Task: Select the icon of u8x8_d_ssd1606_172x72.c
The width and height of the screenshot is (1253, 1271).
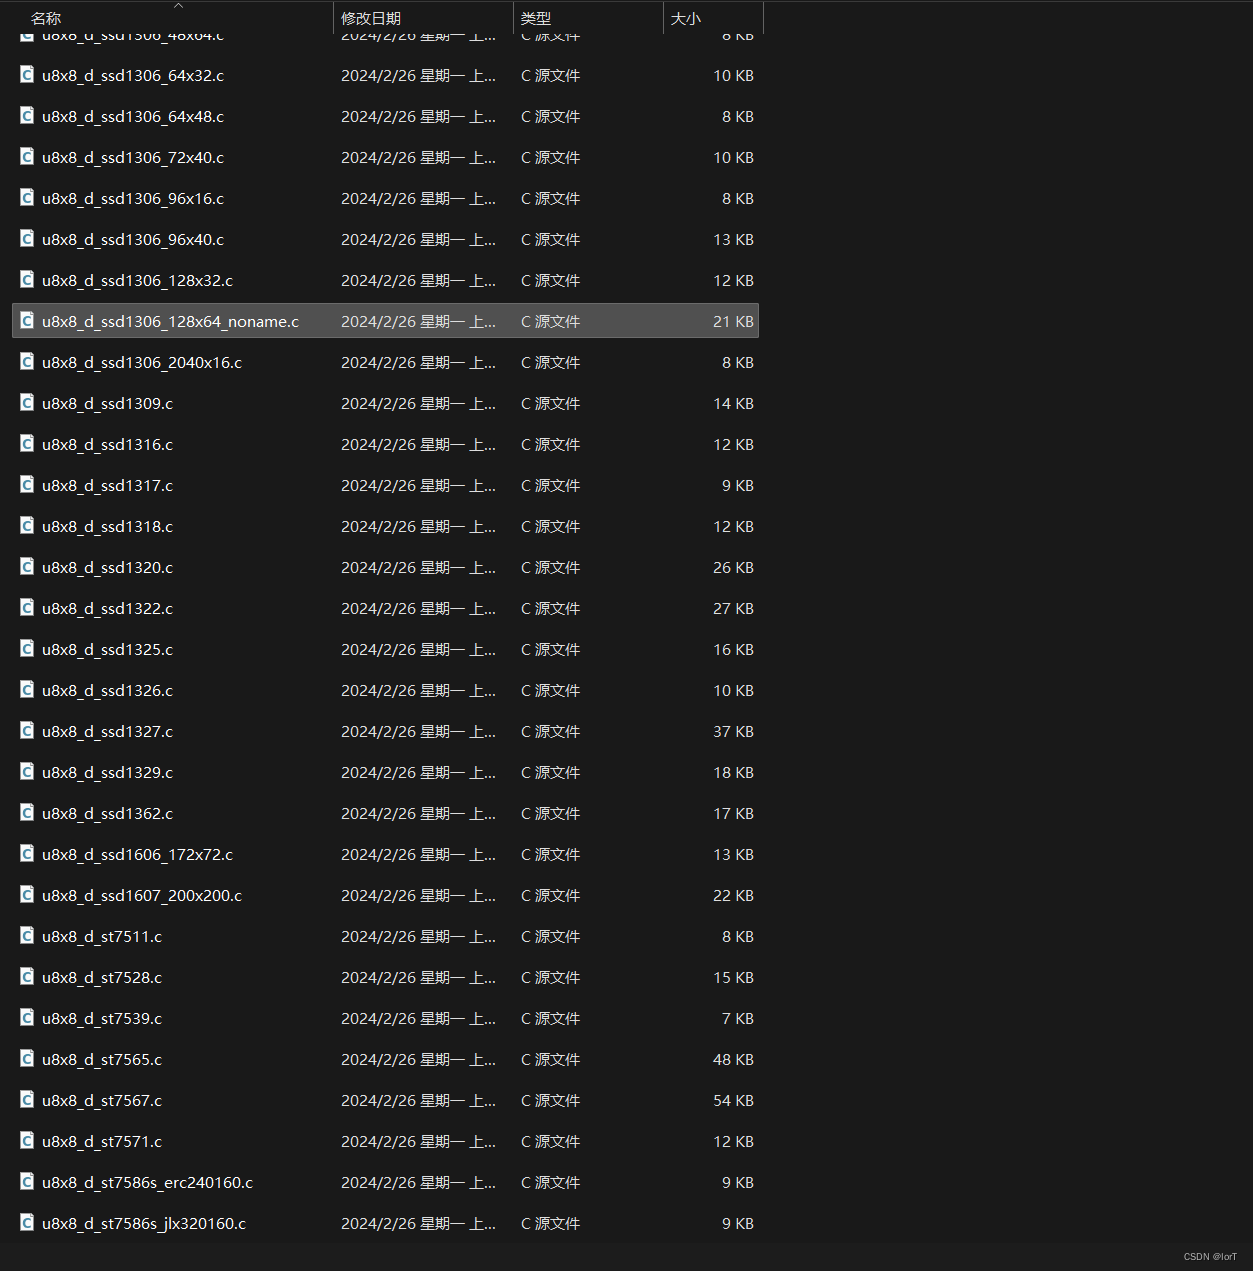Action: click(x=27, y=854)
